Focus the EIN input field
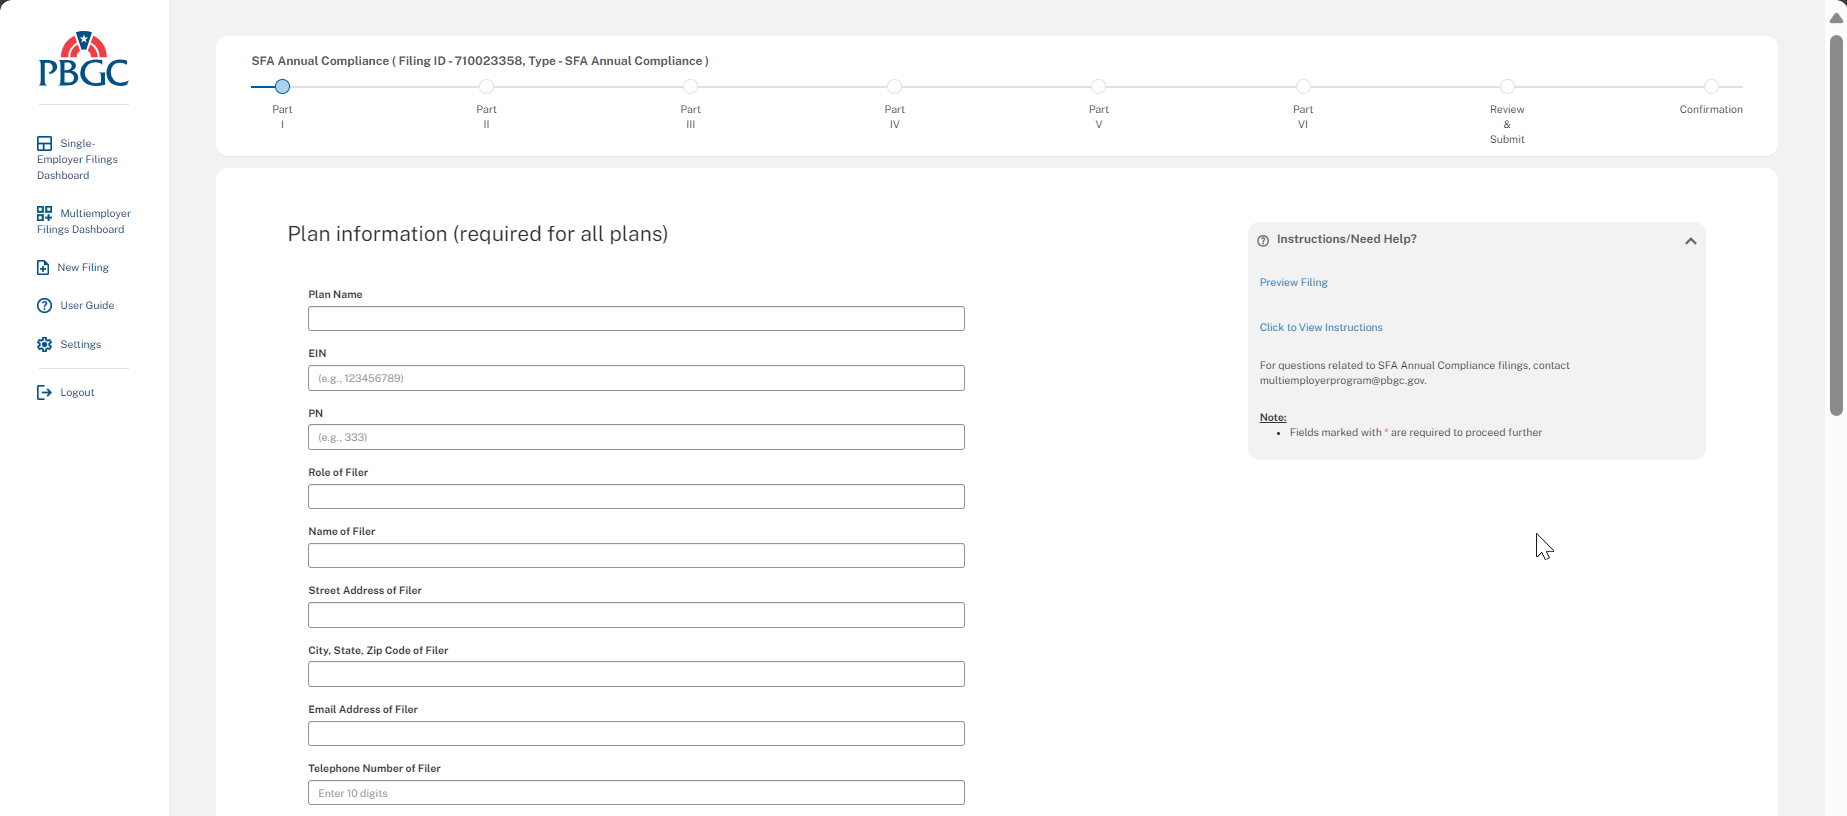Image resolution: width=1847 pixels, height=816 pixels. click(636, 378)
